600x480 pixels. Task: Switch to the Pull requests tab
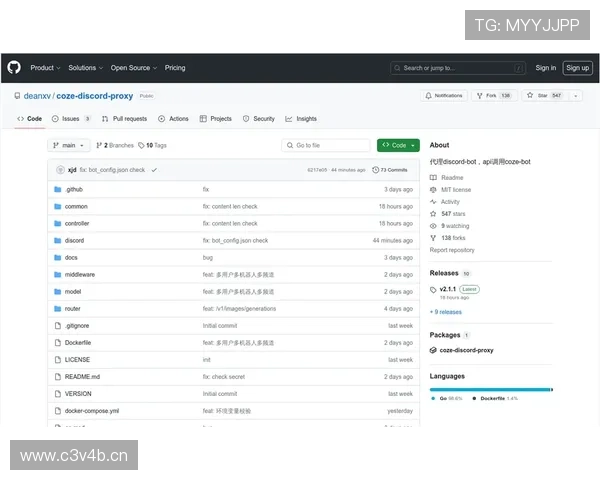124,118
